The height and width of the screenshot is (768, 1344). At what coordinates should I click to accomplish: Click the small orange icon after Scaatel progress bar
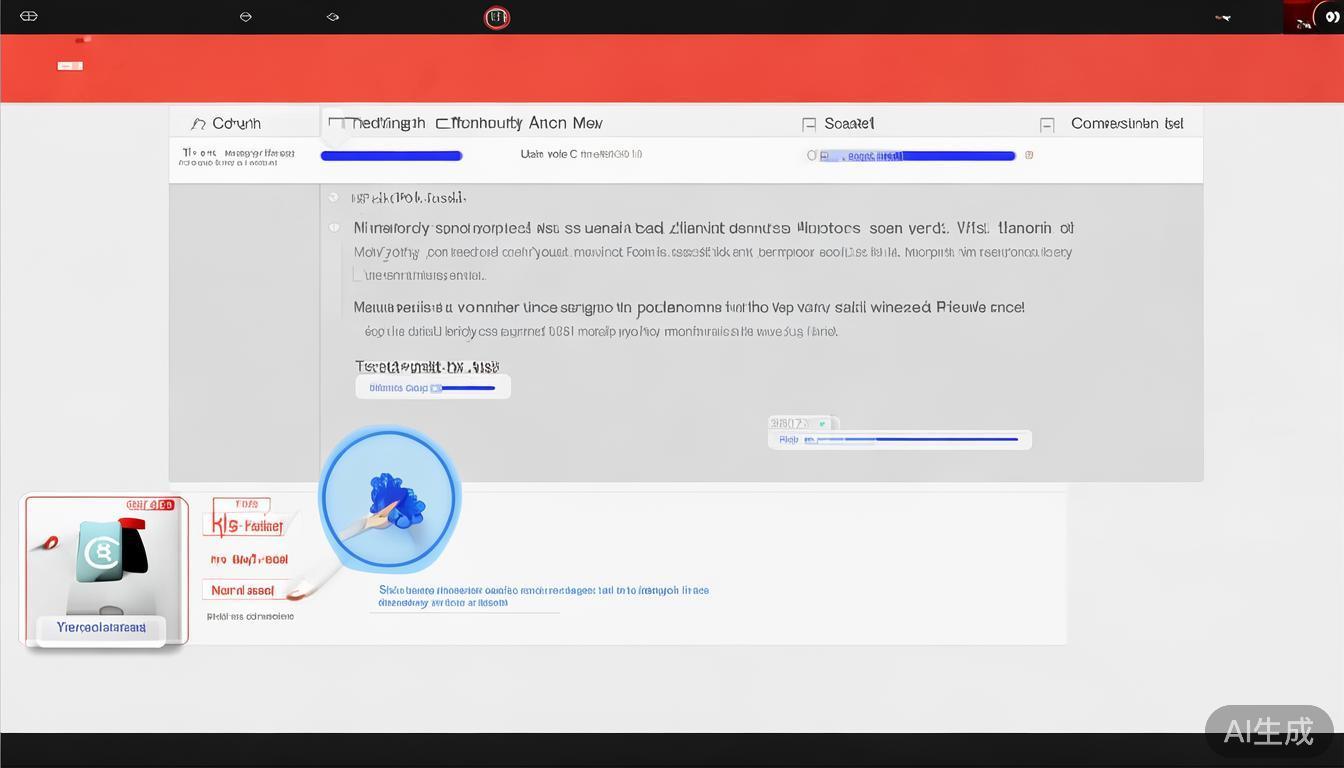tap(1029, 155)
